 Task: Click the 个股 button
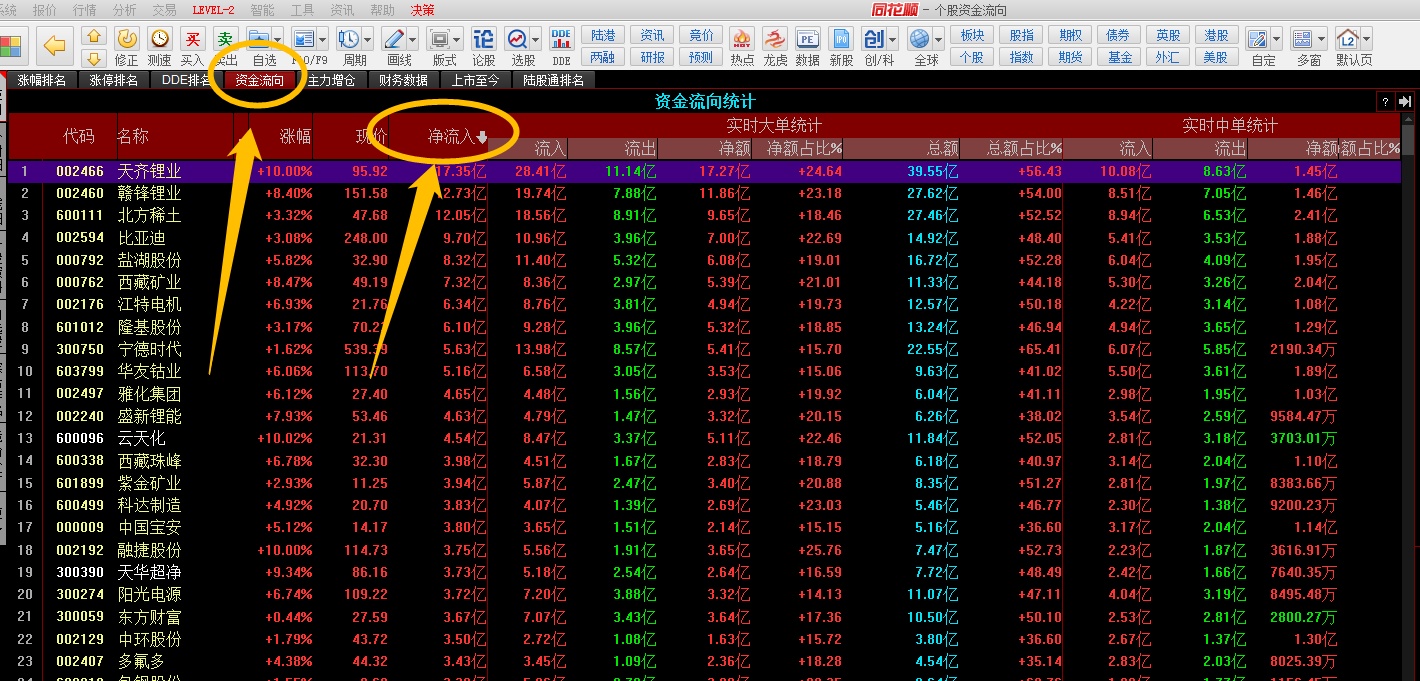[x=971, y=57]
